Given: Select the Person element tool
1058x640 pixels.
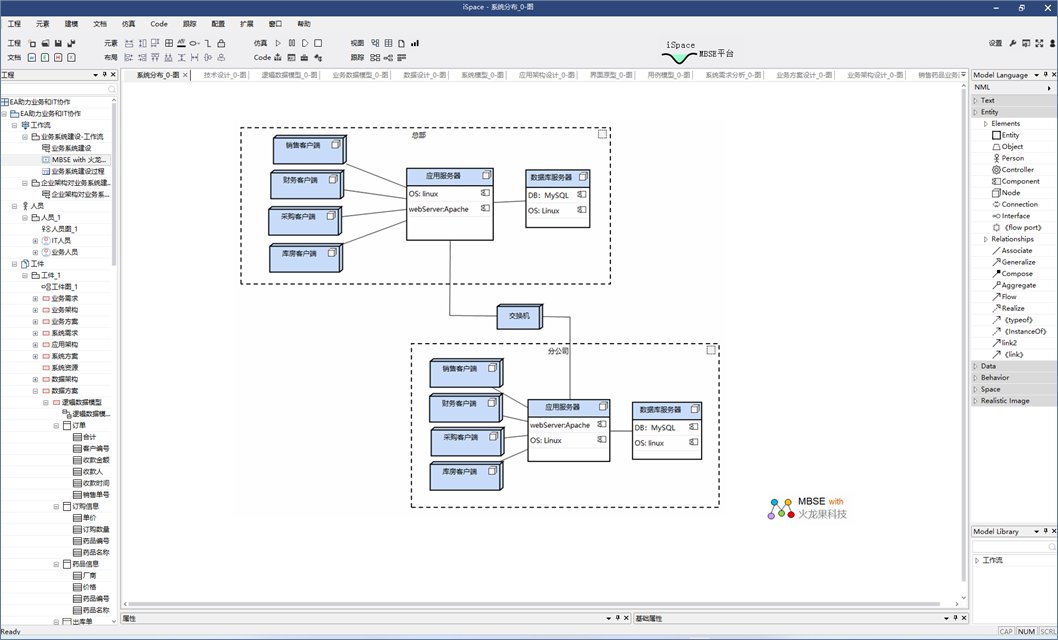Looking at the screenshot, I should (x=1012, y=158).
